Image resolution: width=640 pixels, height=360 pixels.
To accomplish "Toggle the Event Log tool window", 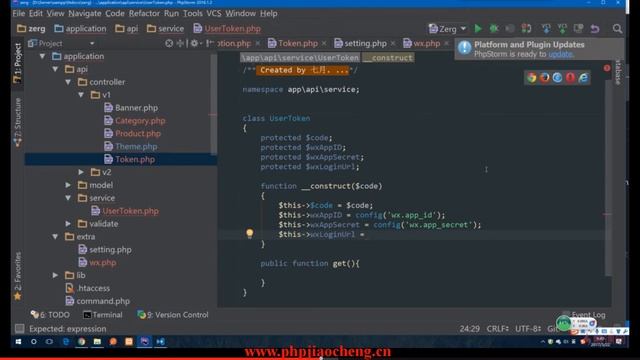I will coord(584,315).
